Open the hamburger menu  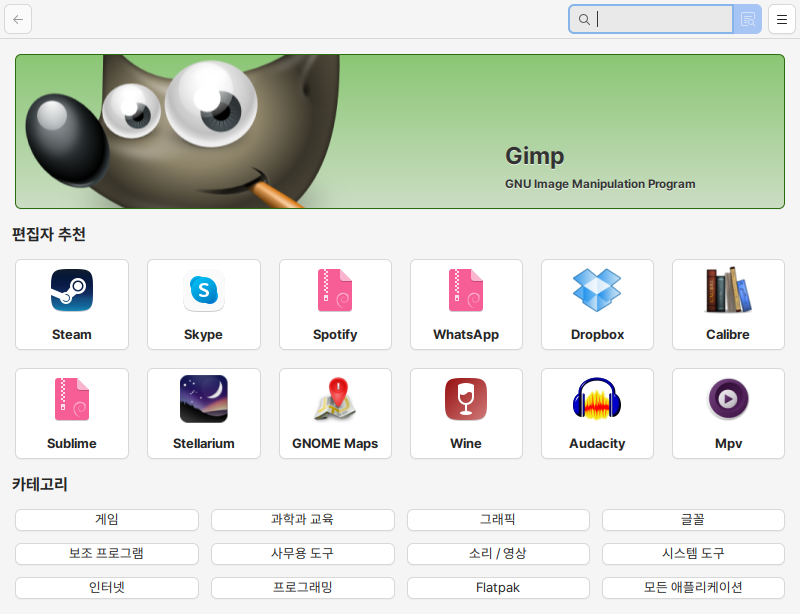(x=782, y=19)
